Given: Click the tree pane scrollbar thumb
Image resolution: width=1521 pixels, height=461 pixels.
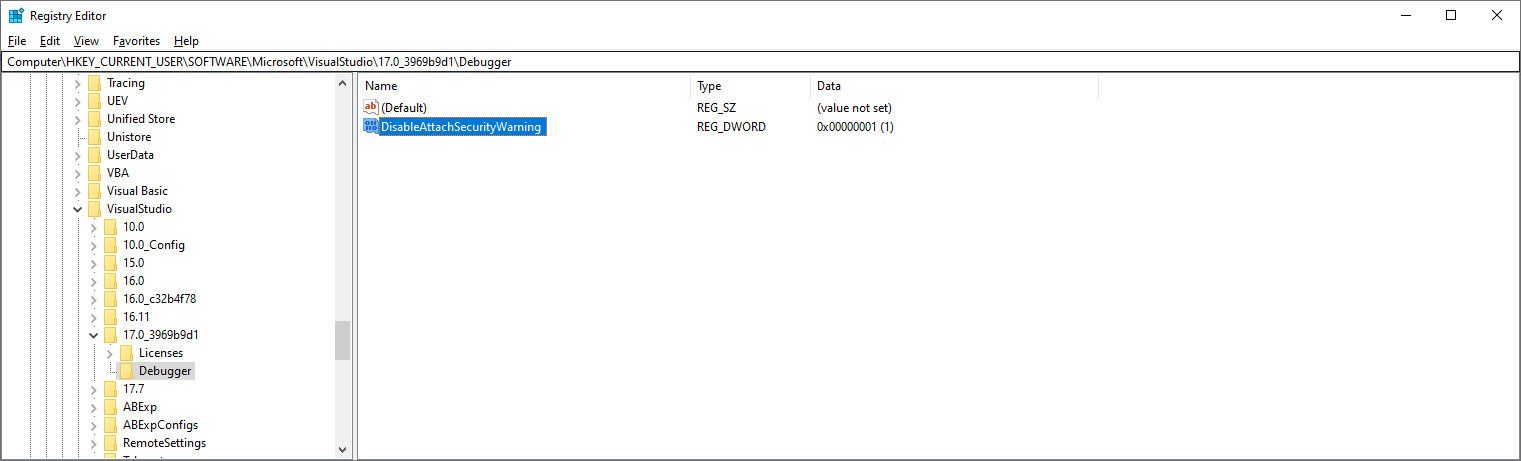Looking at the screenshot, I should tap(343, 340).
